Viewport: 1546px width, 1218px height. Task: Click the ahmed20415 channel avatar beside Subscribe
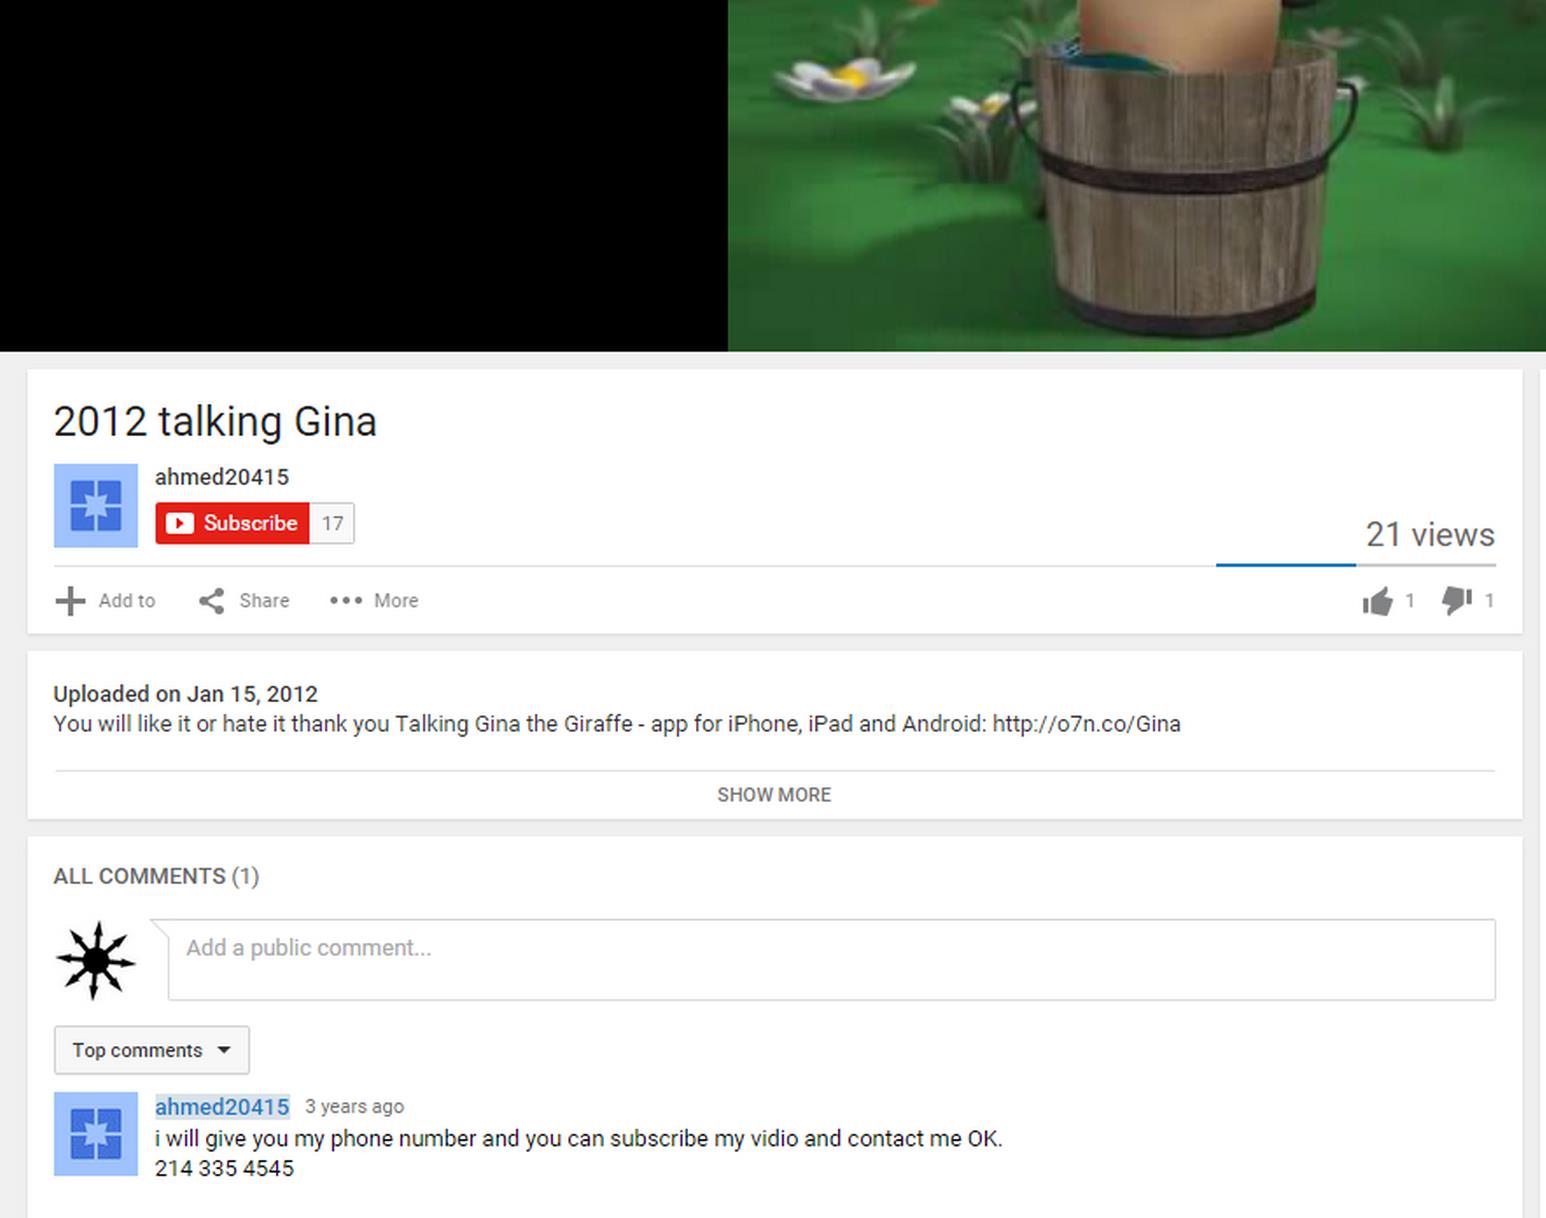point(96,506)
